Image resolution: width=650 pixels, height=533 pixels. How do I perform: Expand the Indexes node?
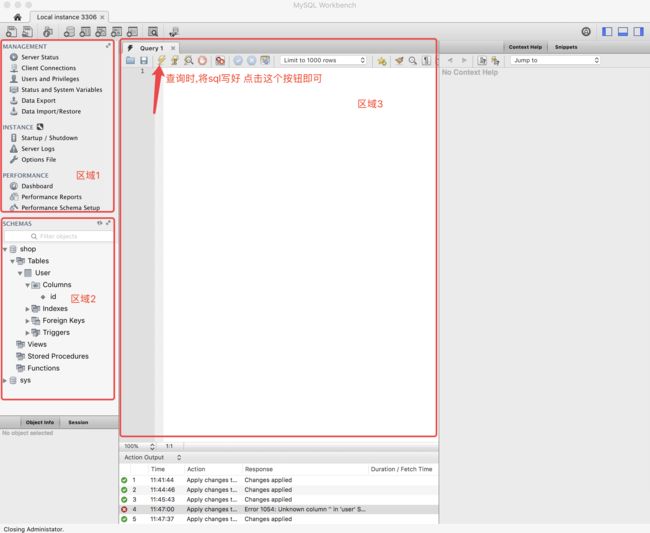27,309
